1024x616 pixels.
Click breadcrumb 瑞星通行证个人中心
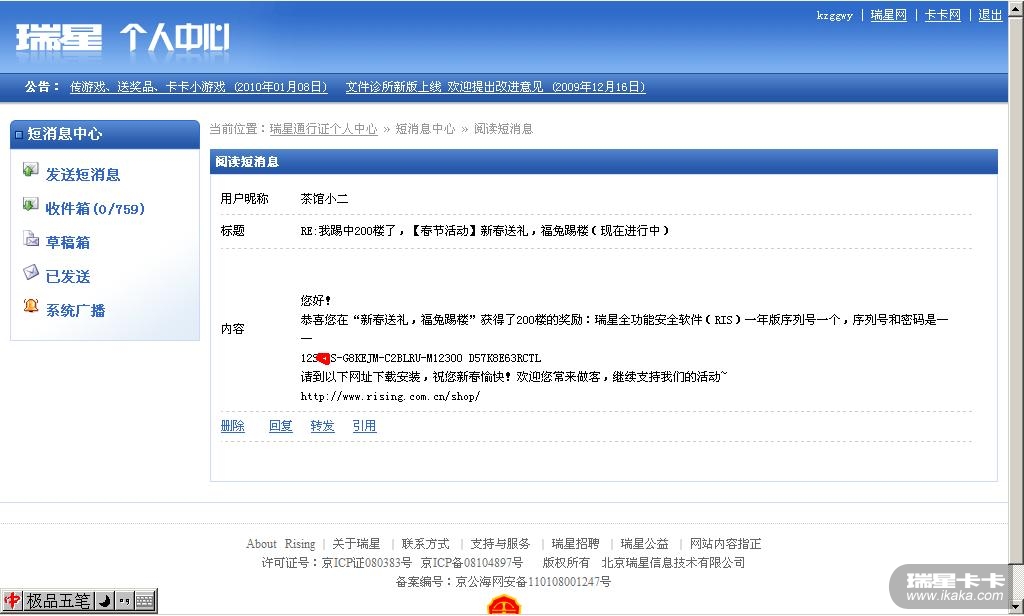pos(323,129)
